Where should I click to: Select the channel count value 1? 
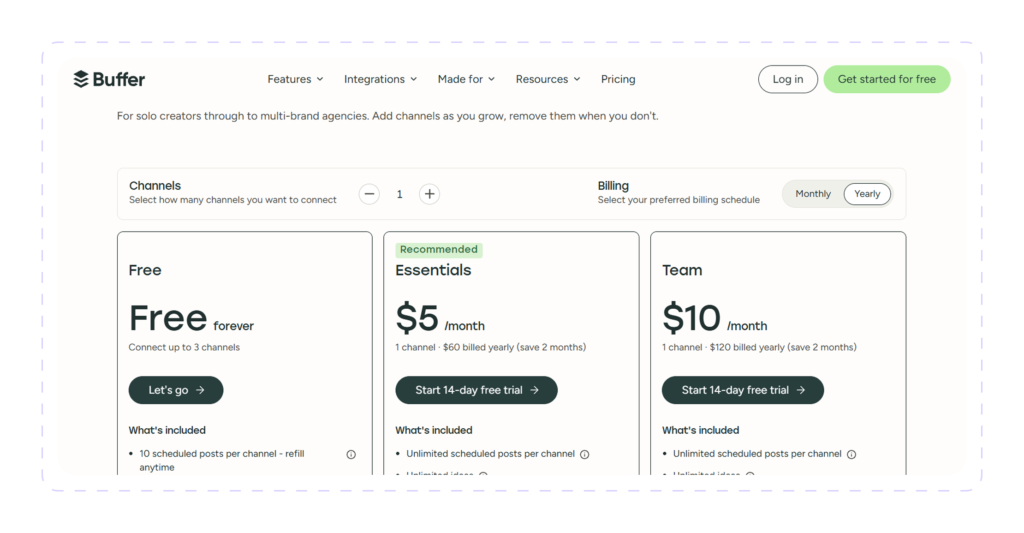pyautogui.click(x=399, y=194)
